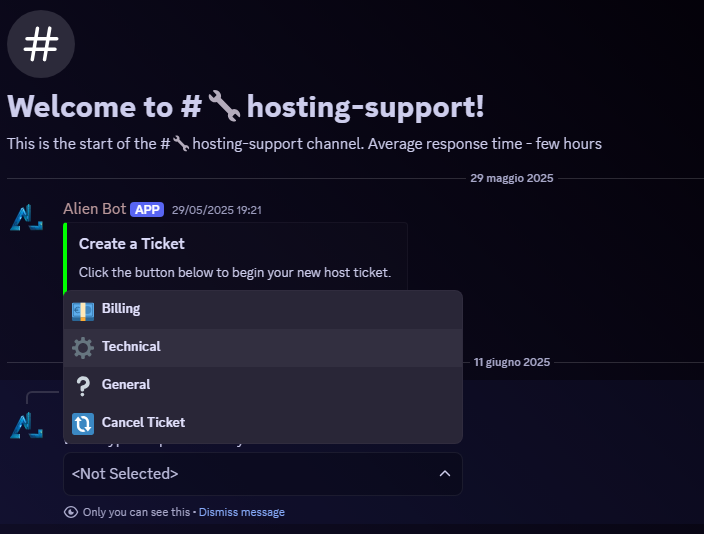This screenshot has width=704, height=534.
Task: Click the APP badge next to Alien Bot
Action: [147, 210]
